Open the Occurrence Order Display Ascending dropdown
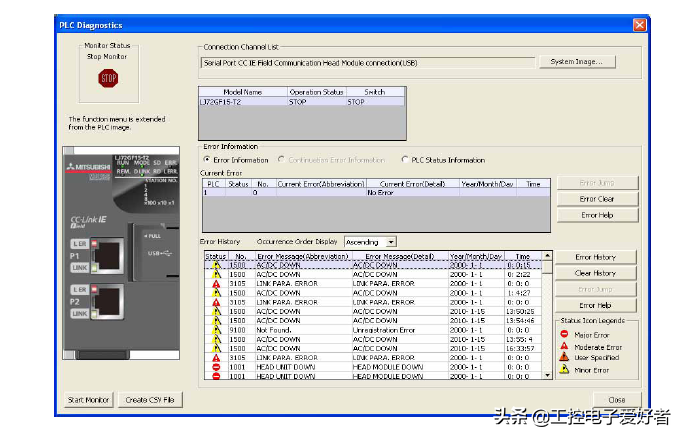 click(370, 242)
